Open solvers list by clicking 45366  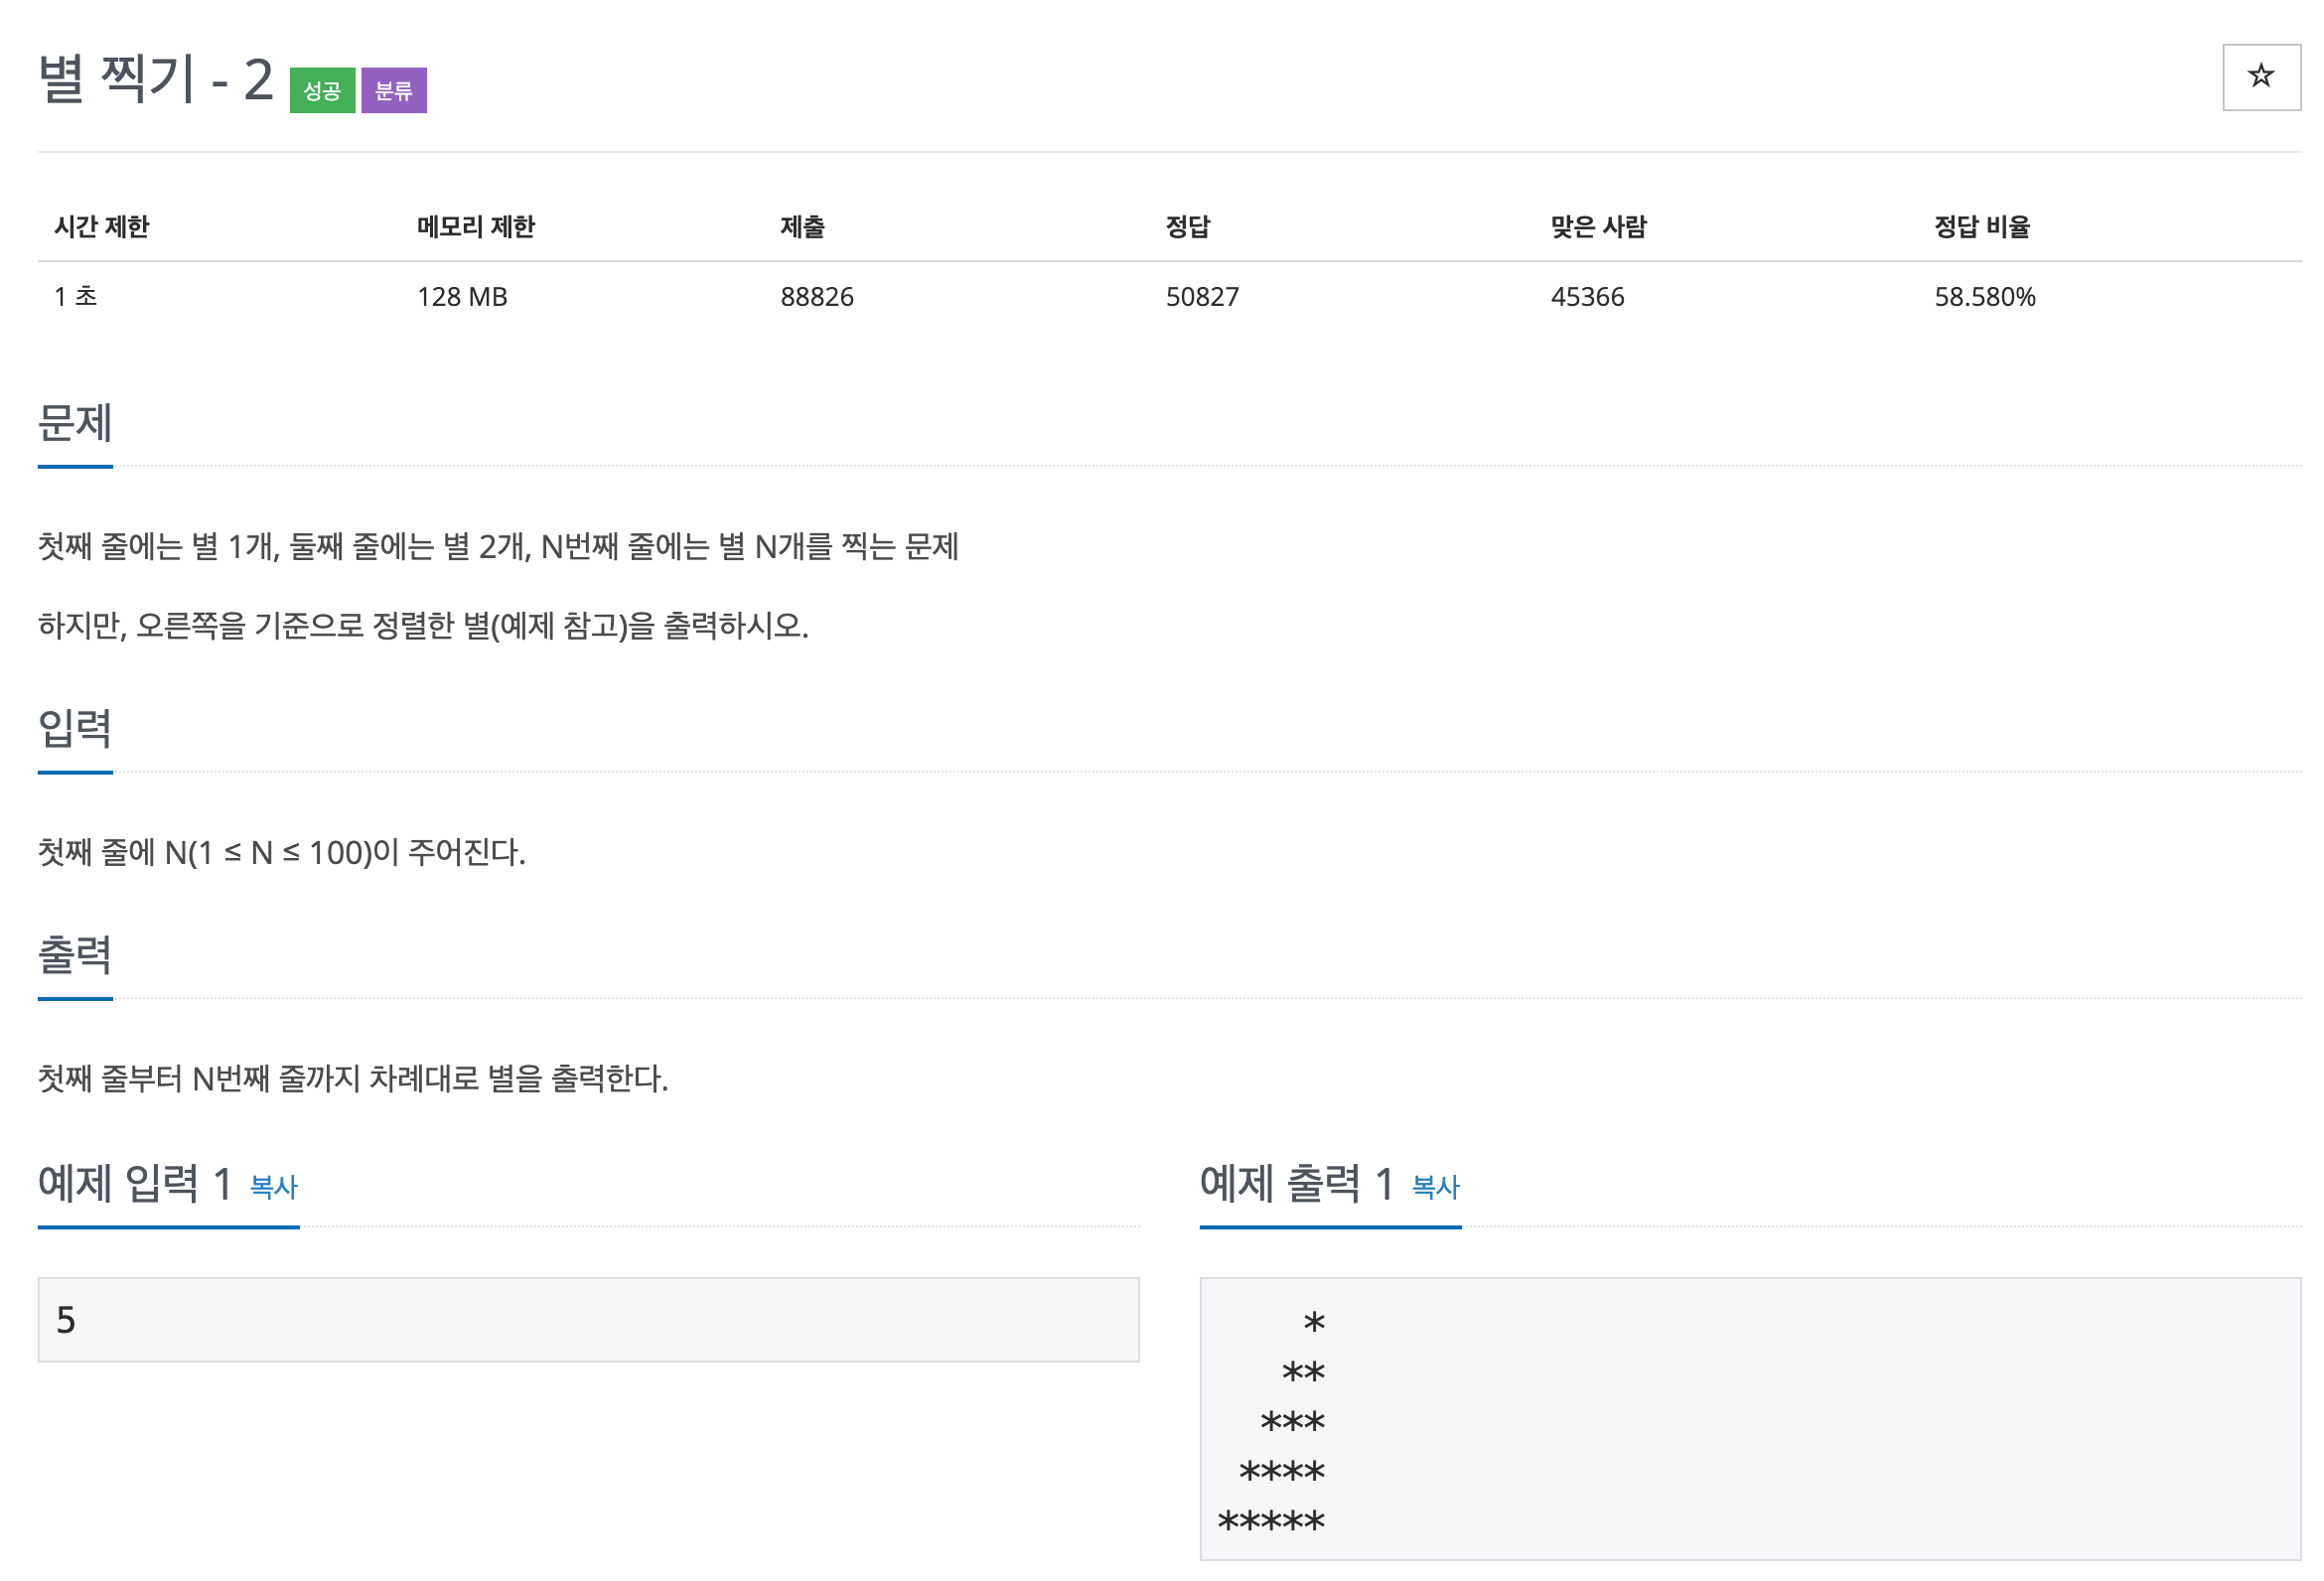[1587, 296]
